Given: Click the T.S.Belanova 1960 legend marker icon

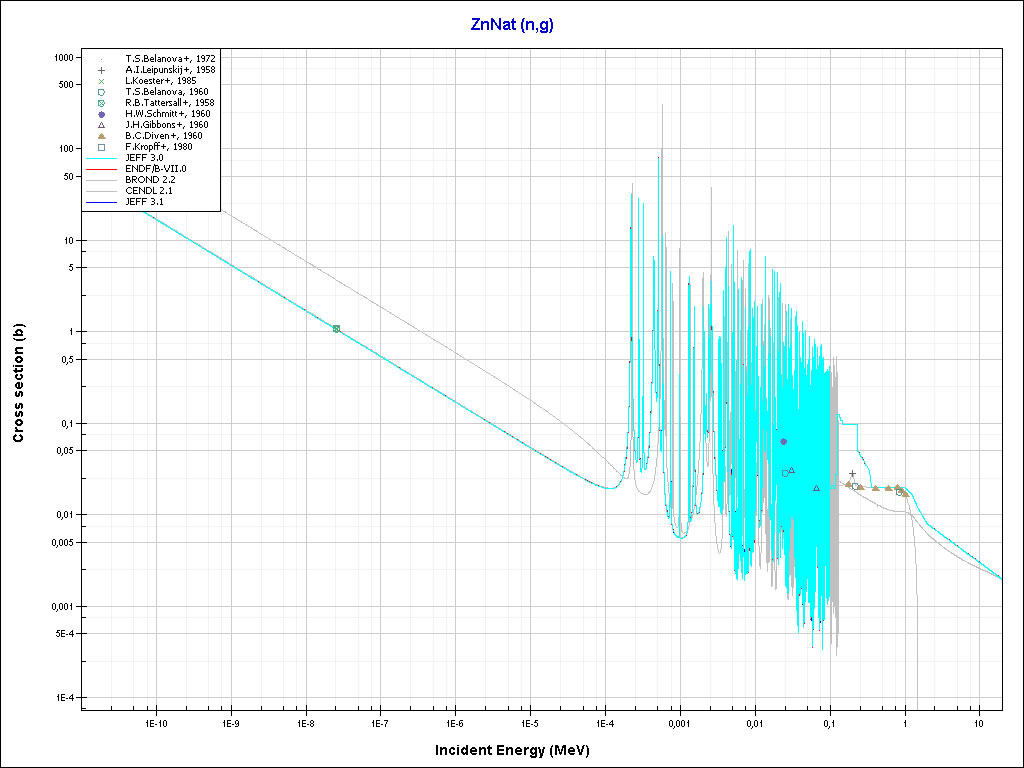Looking at the screenshot, I should click(x=102, y=92).
